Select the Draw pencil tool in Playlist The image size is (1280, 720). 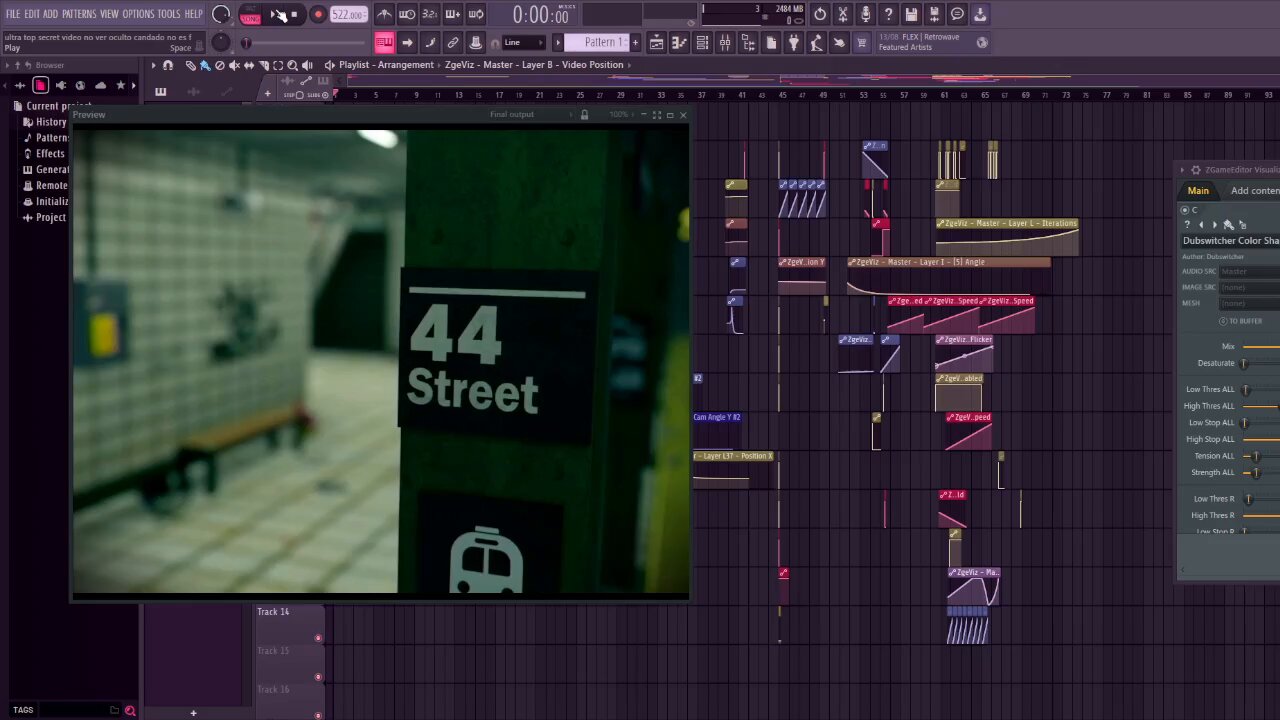click(191, 65)
